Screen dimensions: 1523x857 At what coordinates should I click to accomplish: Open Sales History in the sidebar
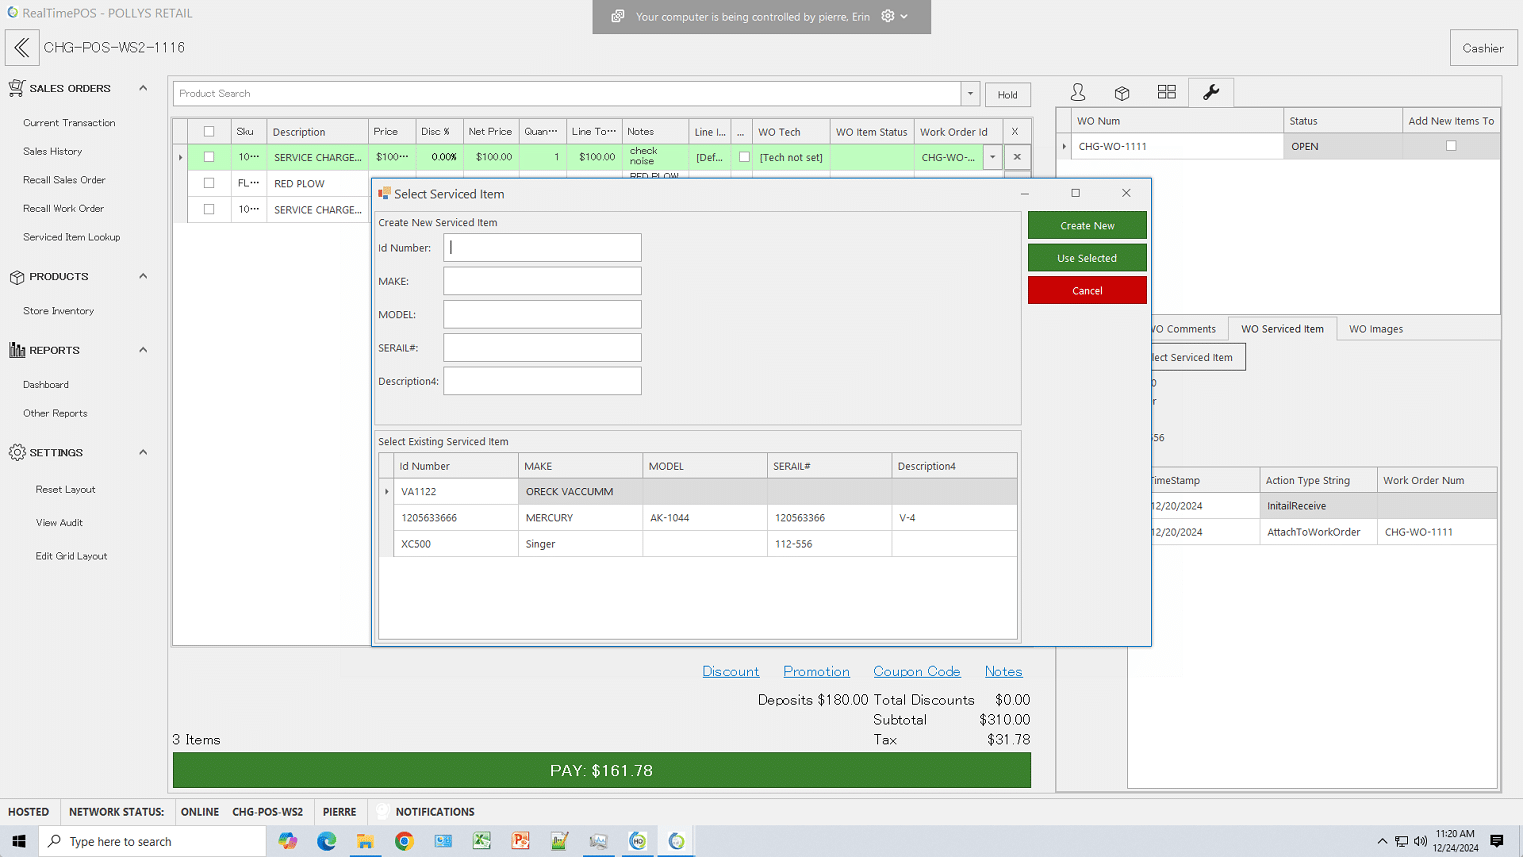53,151
